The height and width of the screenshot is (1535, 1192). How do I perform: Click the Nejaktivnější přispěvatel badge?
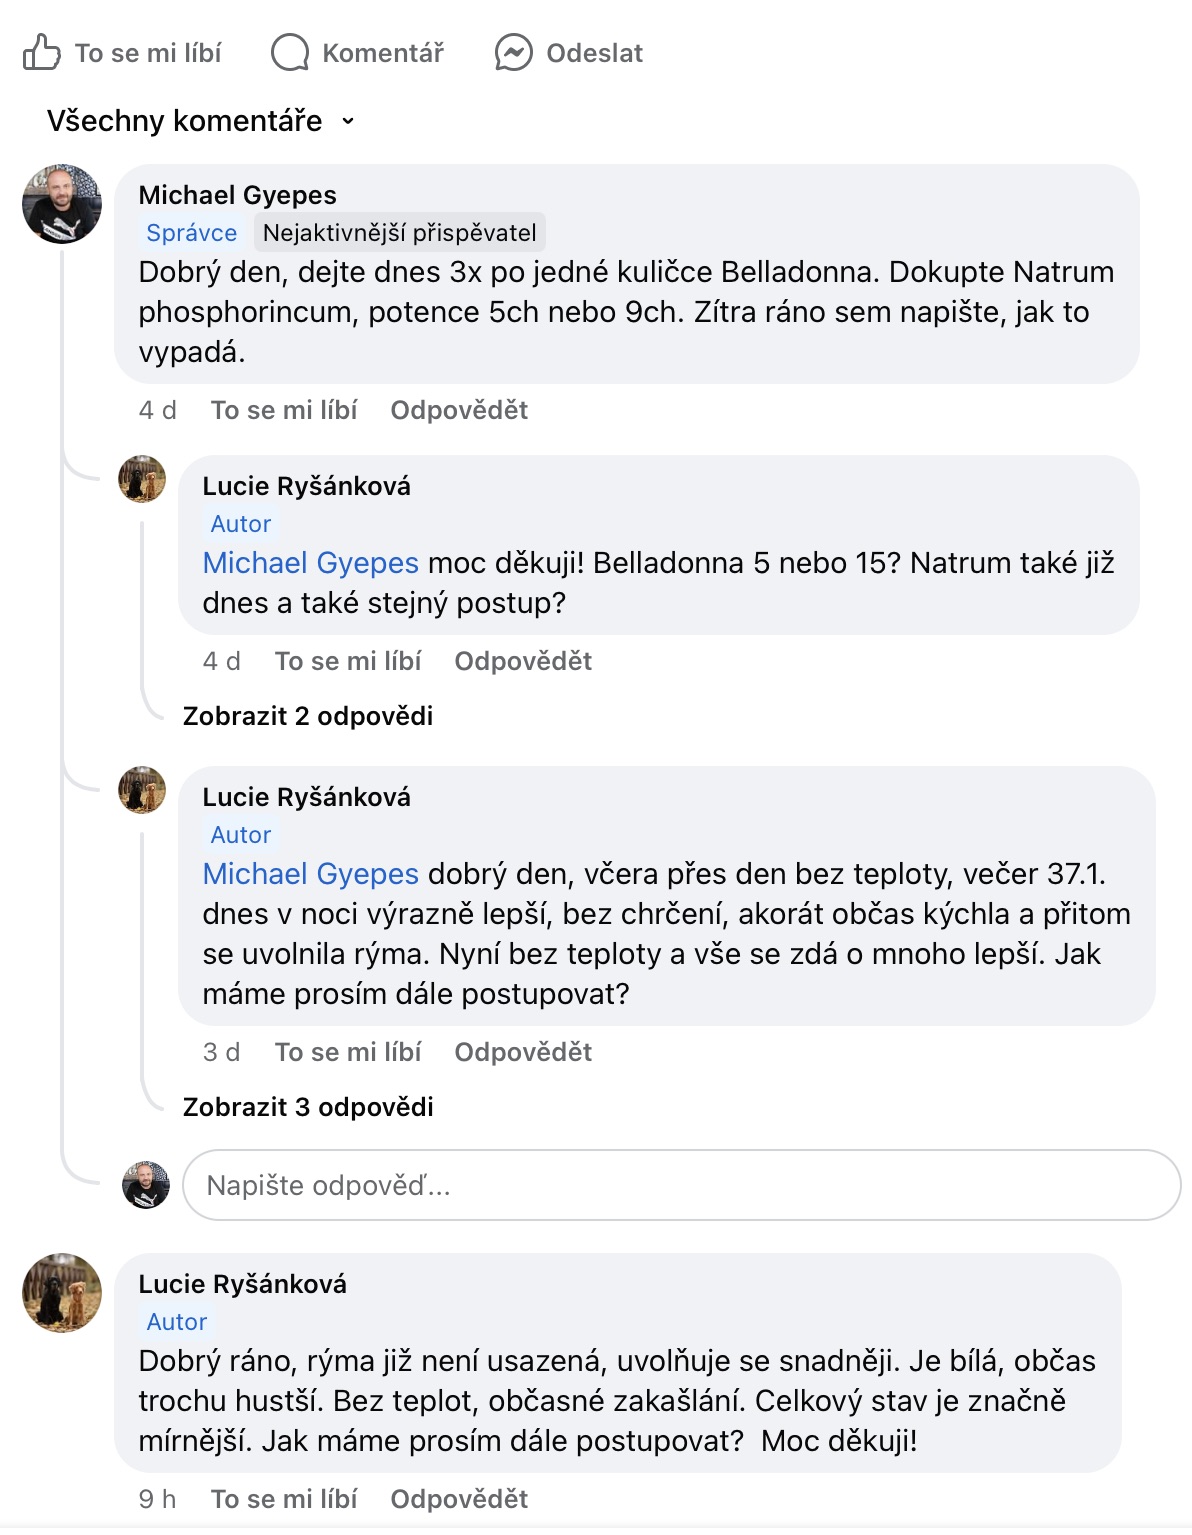(399, 233)
